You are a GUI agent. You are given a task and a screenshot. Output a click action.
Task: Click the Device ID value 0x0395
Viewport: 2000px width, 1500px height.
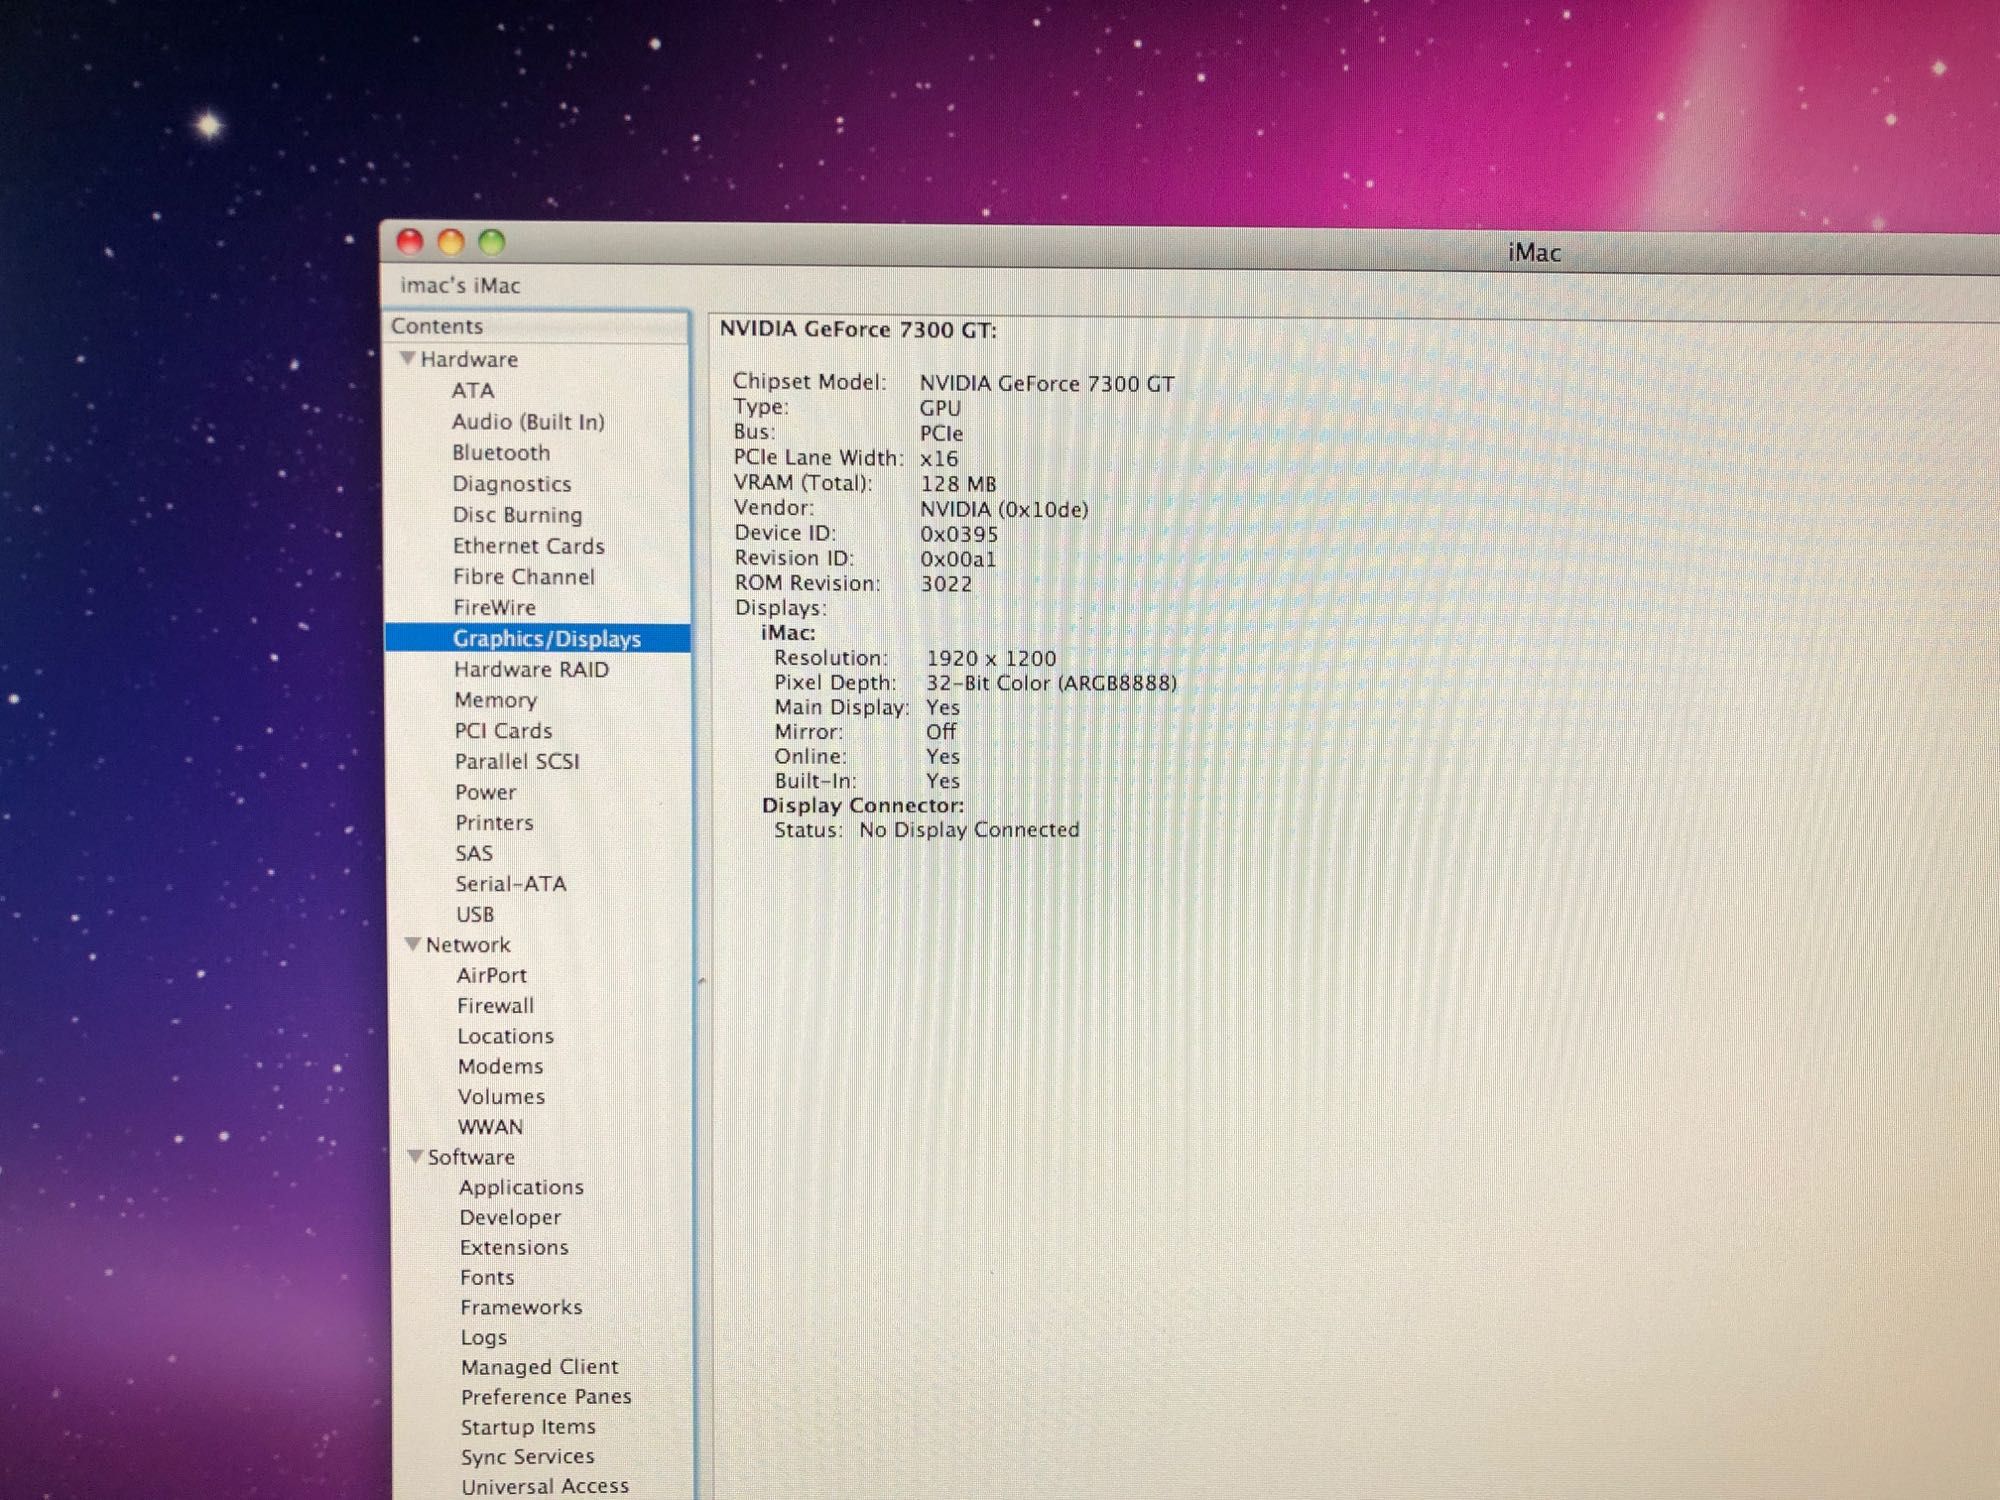(959, 534)
